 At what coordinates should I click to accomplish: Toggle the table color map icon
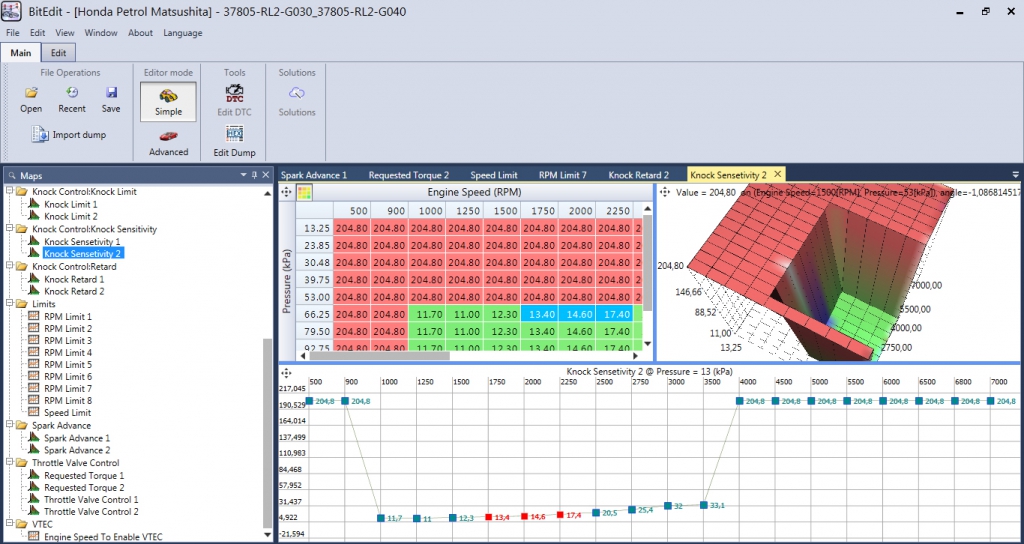tap(304, 192)
